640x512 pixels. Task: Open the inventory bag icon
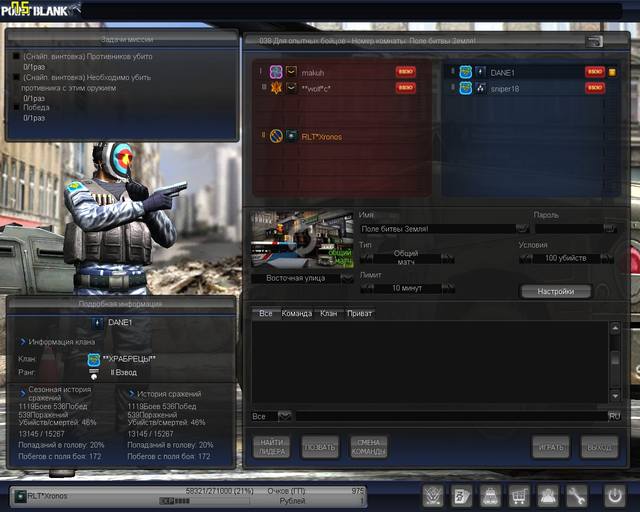click(490, 496)
